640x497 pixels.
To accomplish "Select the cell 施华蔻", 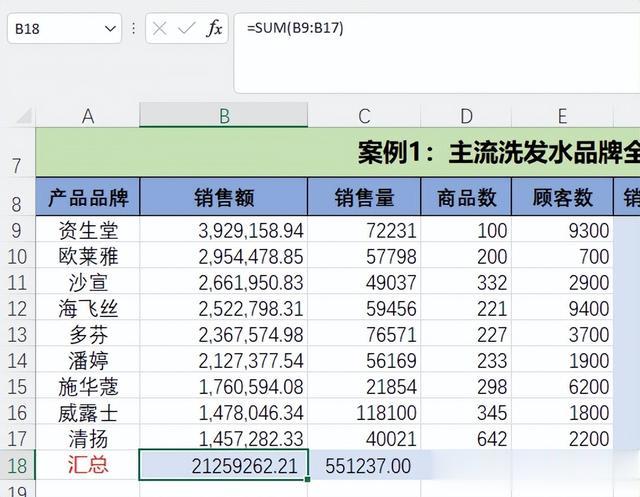I will click(88, 386).
